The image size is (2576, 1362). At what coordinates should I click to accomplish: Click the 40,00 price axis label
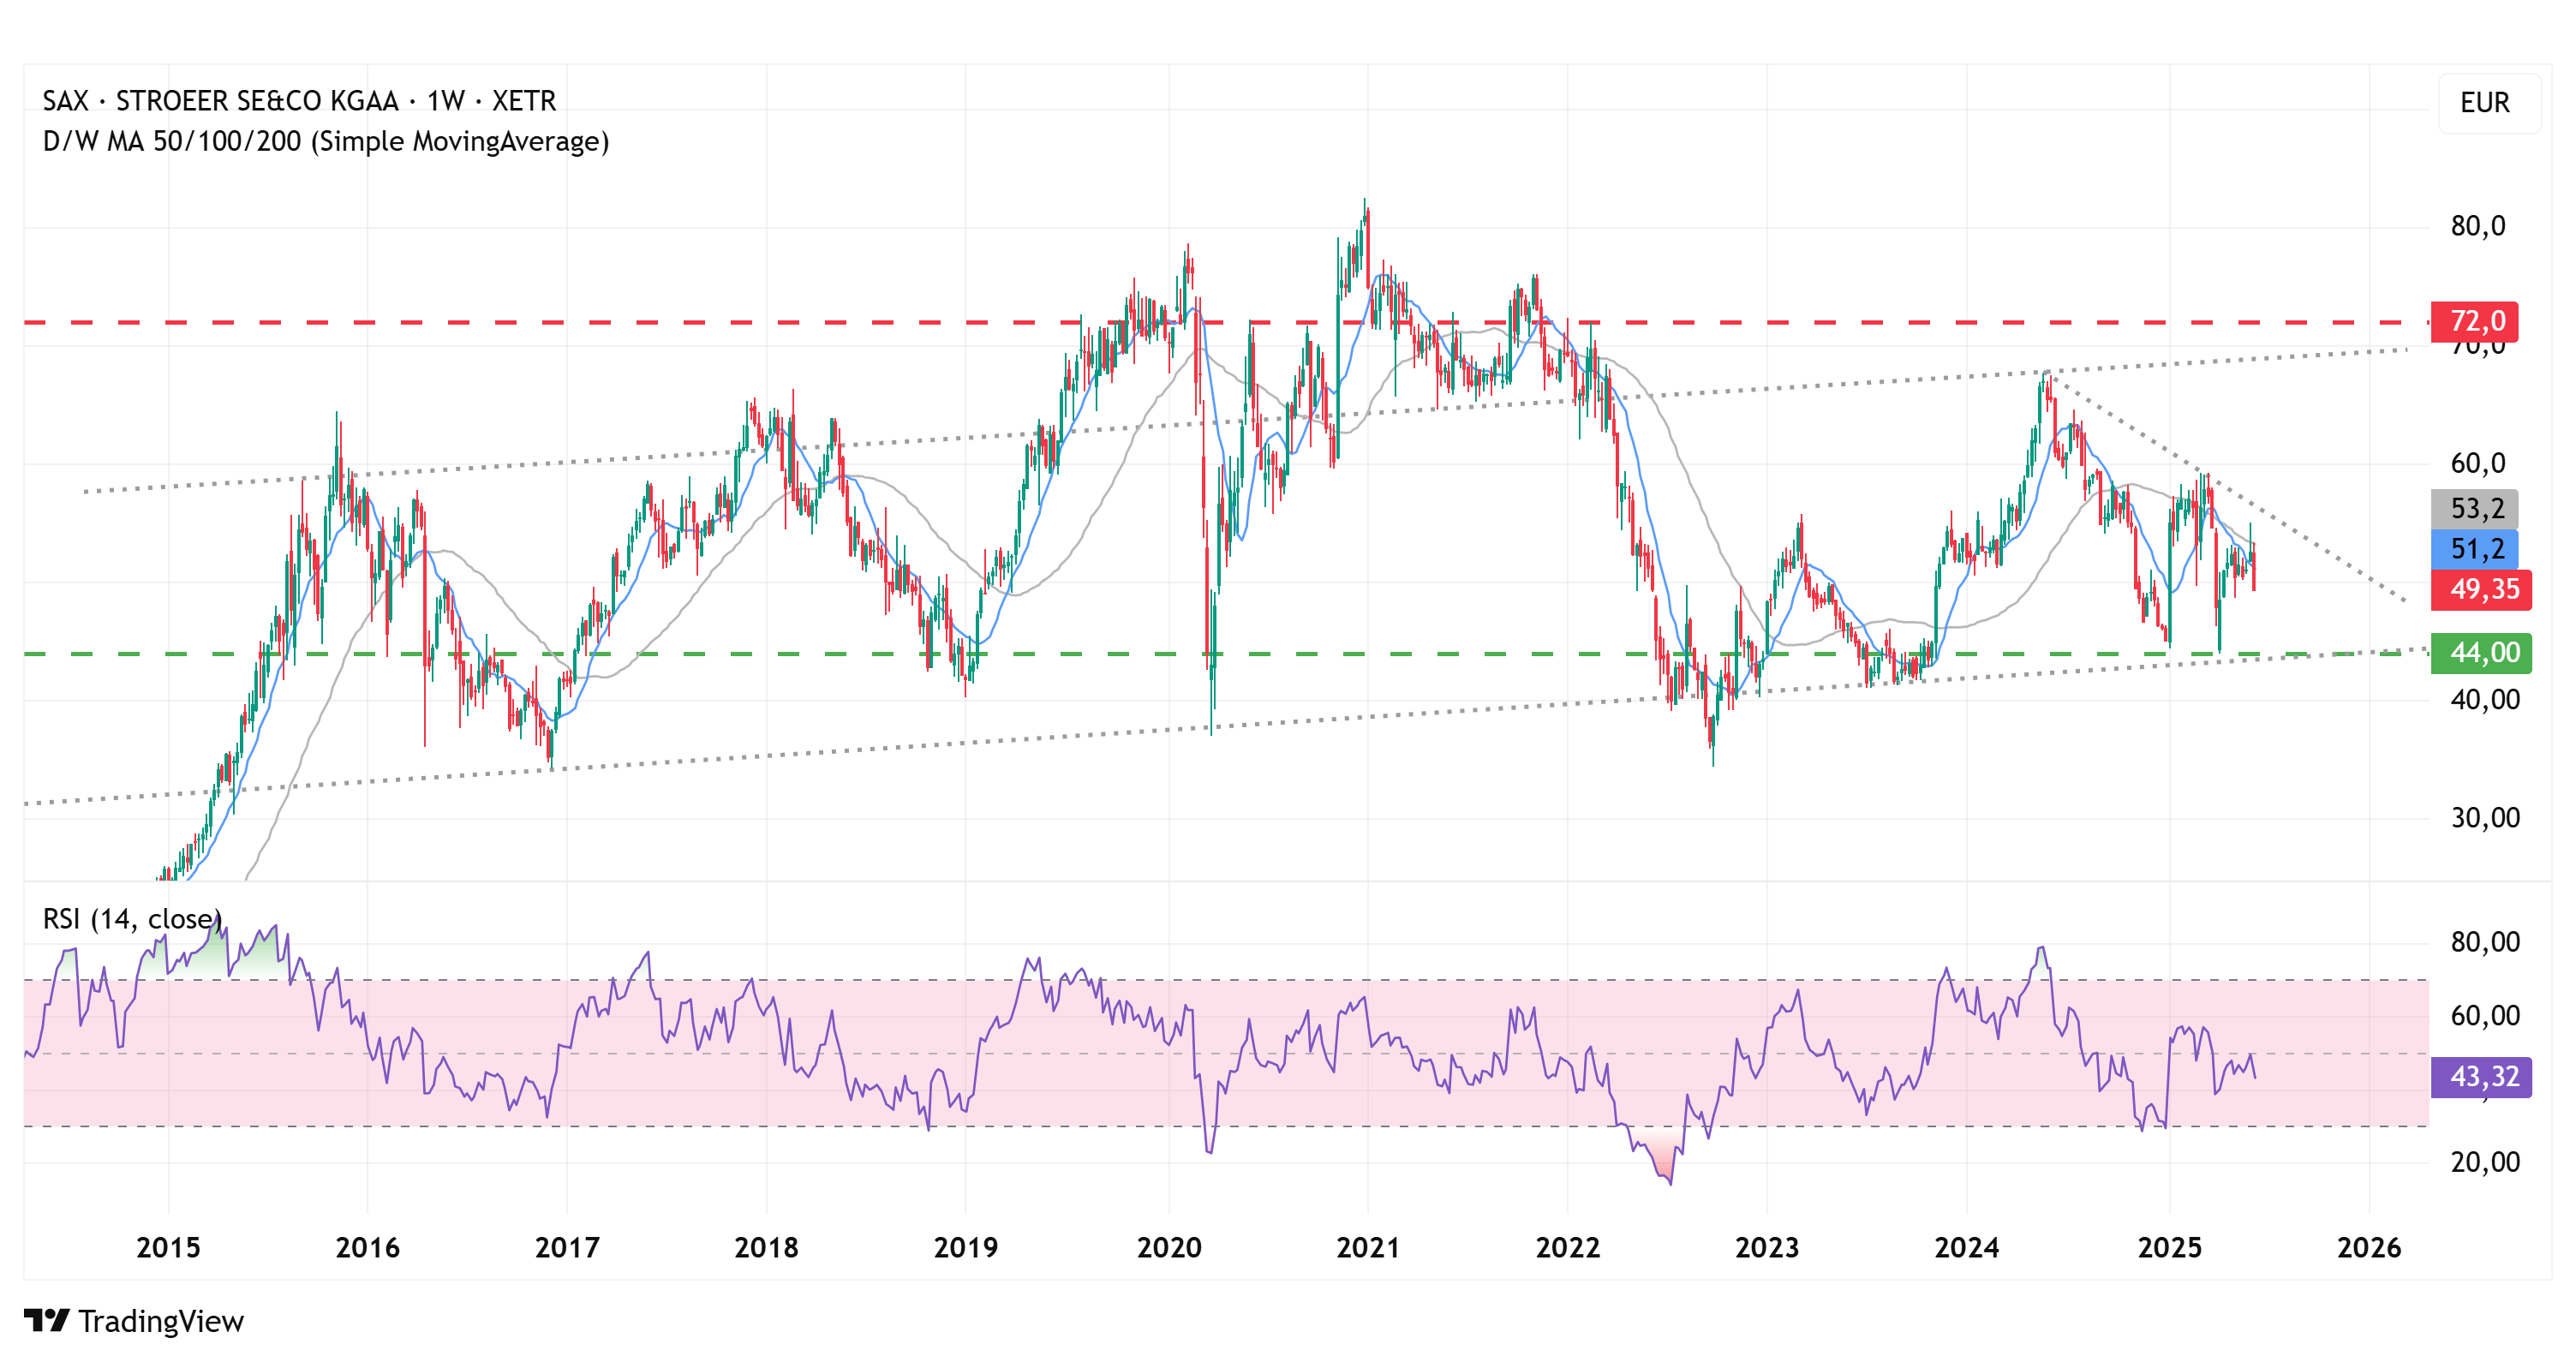[2485, 700]
